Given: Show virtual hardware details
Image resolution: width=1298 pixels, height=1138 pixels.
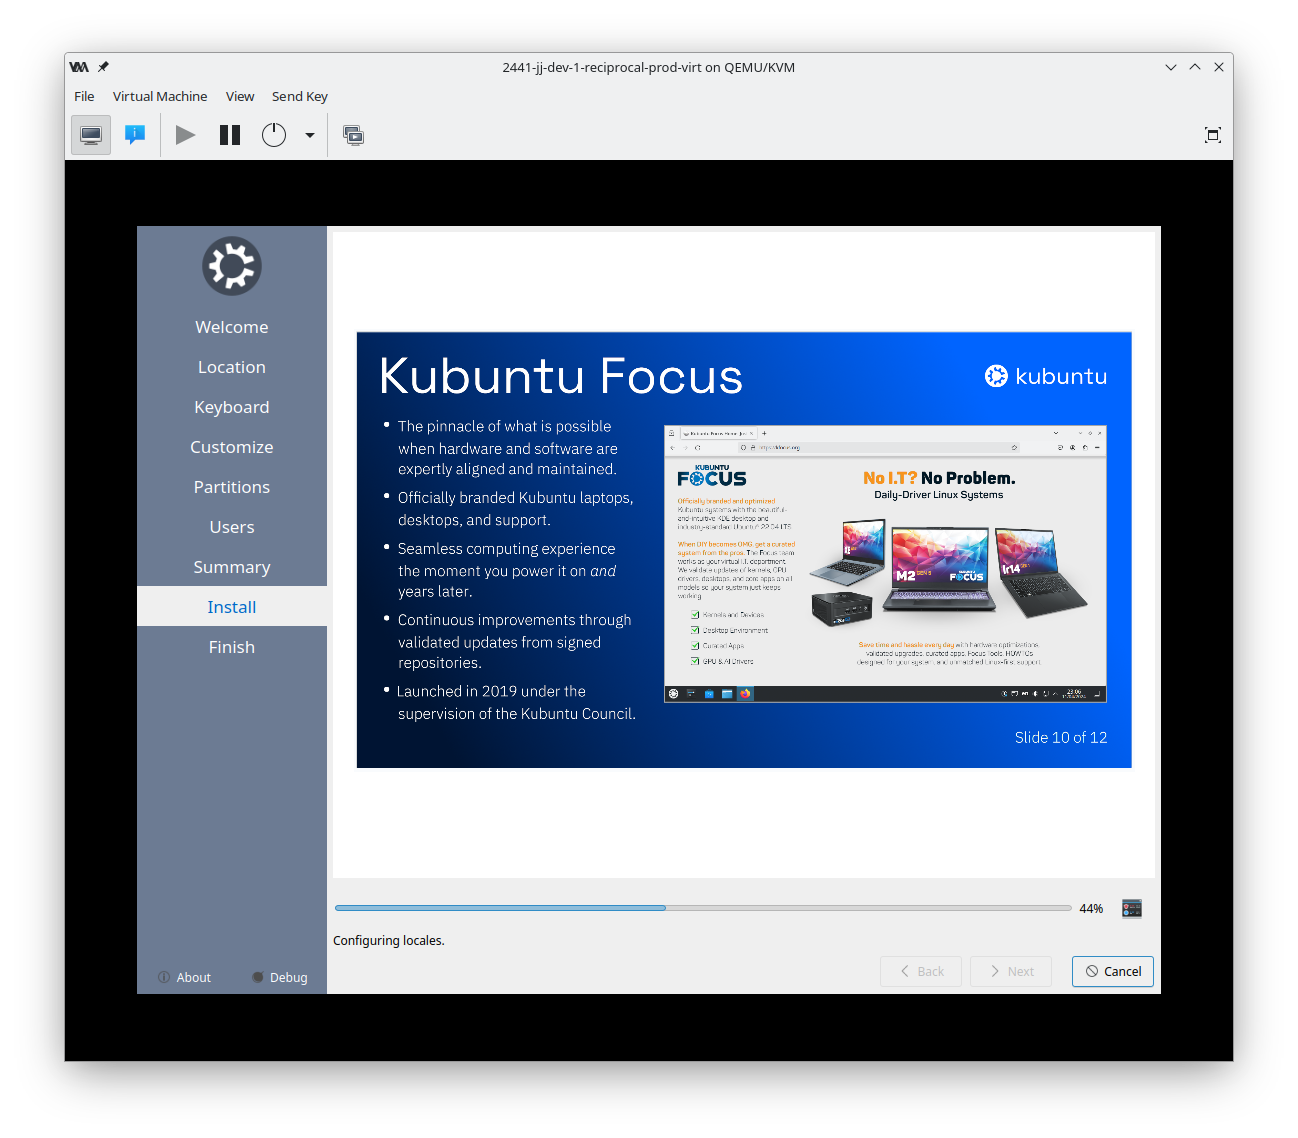Looking at the screenshot, I should click(x=135, y=135).
